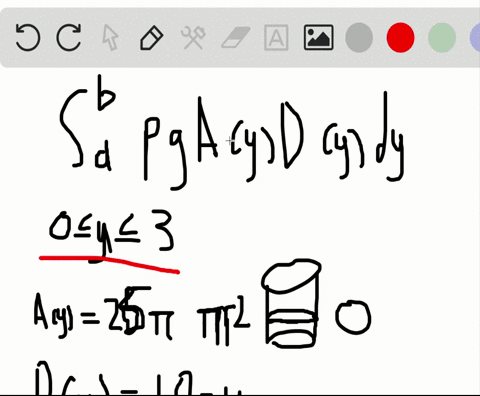
Task: Choose the gray color swatch
Action: tap(359, 37)
